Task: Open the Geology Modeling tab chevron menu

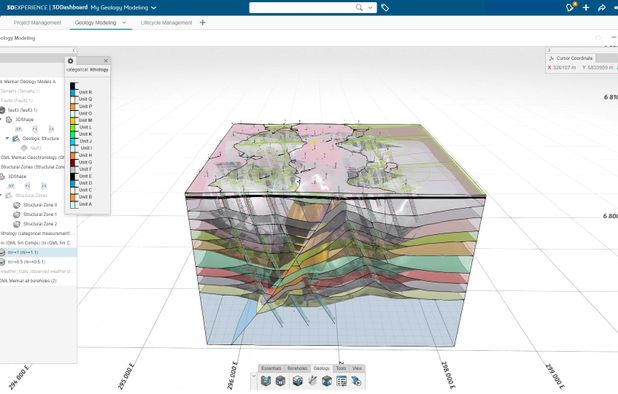Action: [124, 23]
